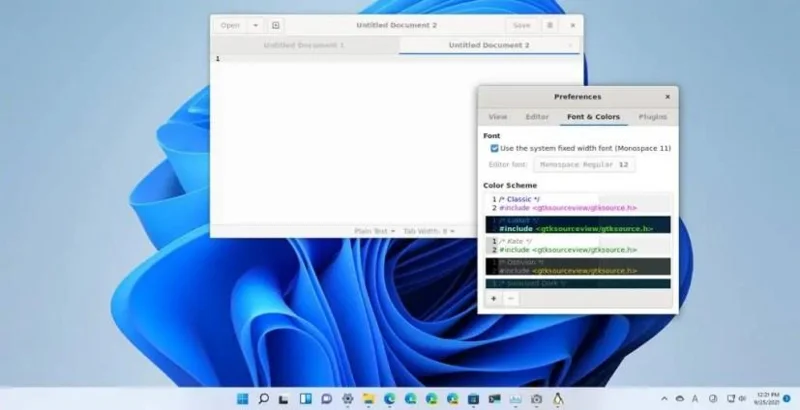This screenshot has width=800, height=410.
Task: Click the Open button in the editor
Action: 231,25
